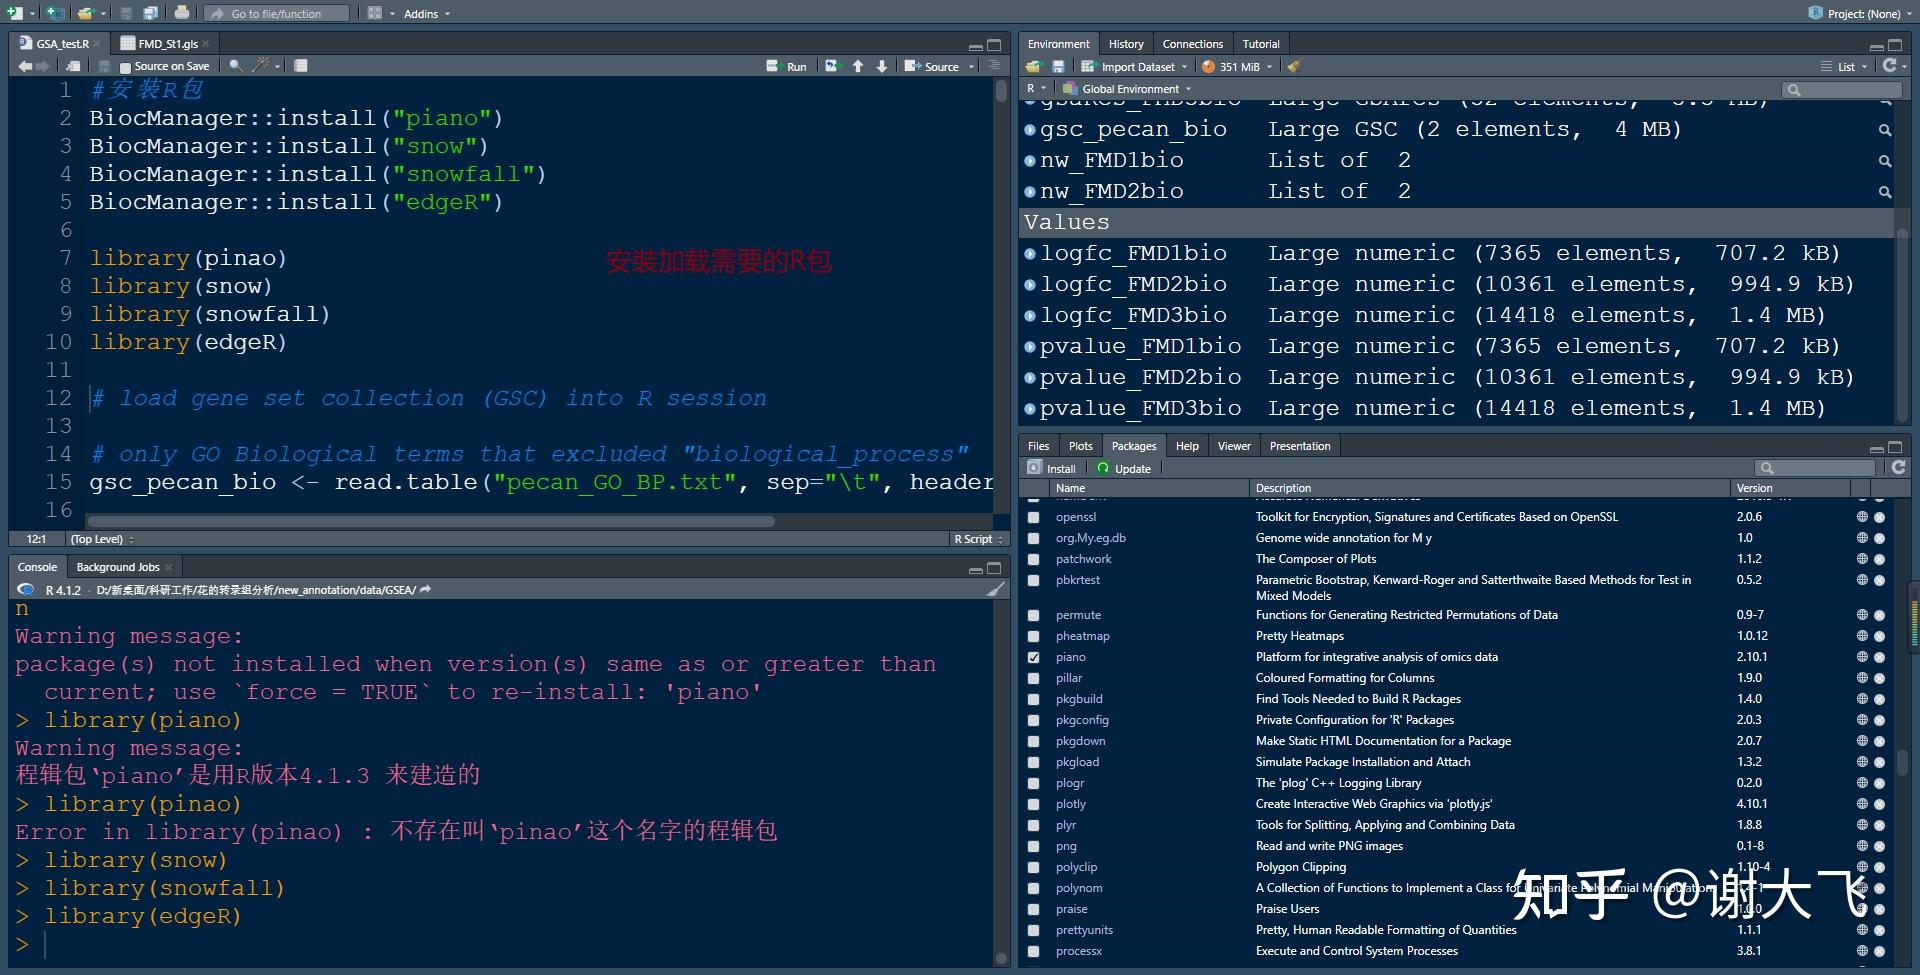Switch to the Tutorial tab

click(1261, 44)
